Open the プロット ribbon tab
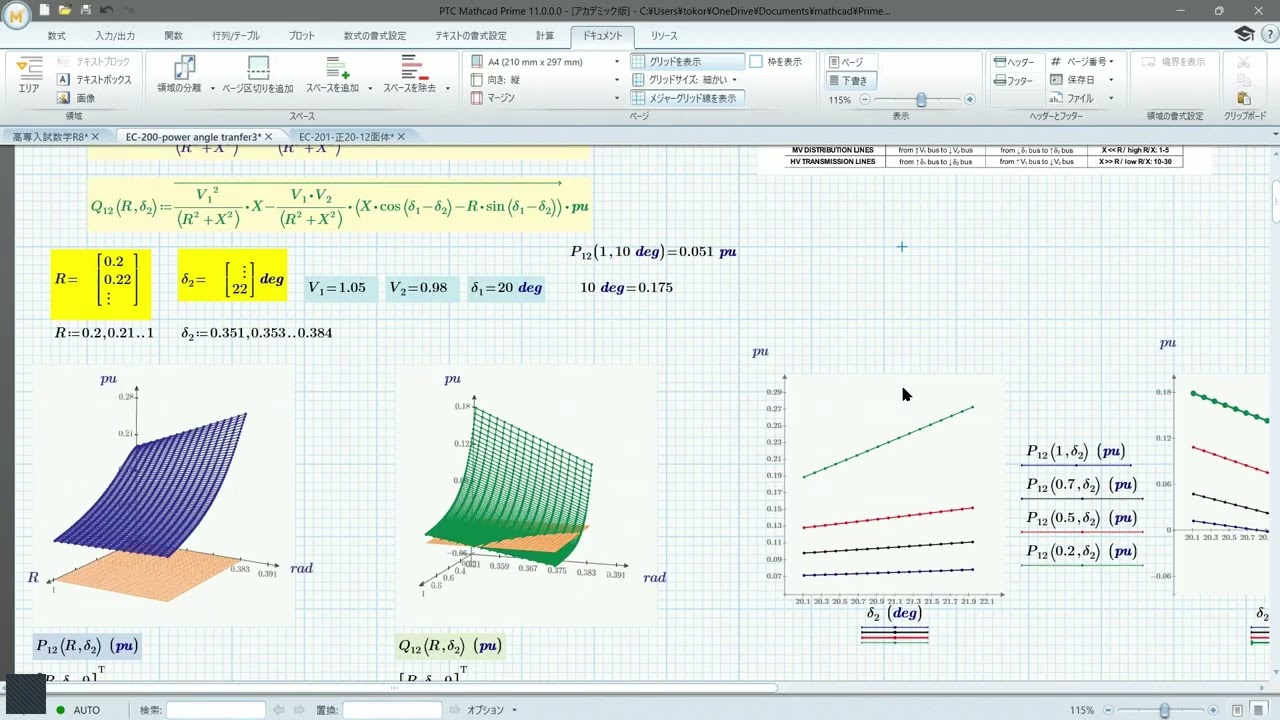The width and height of the screenshot is (1280, 720). 301,36
